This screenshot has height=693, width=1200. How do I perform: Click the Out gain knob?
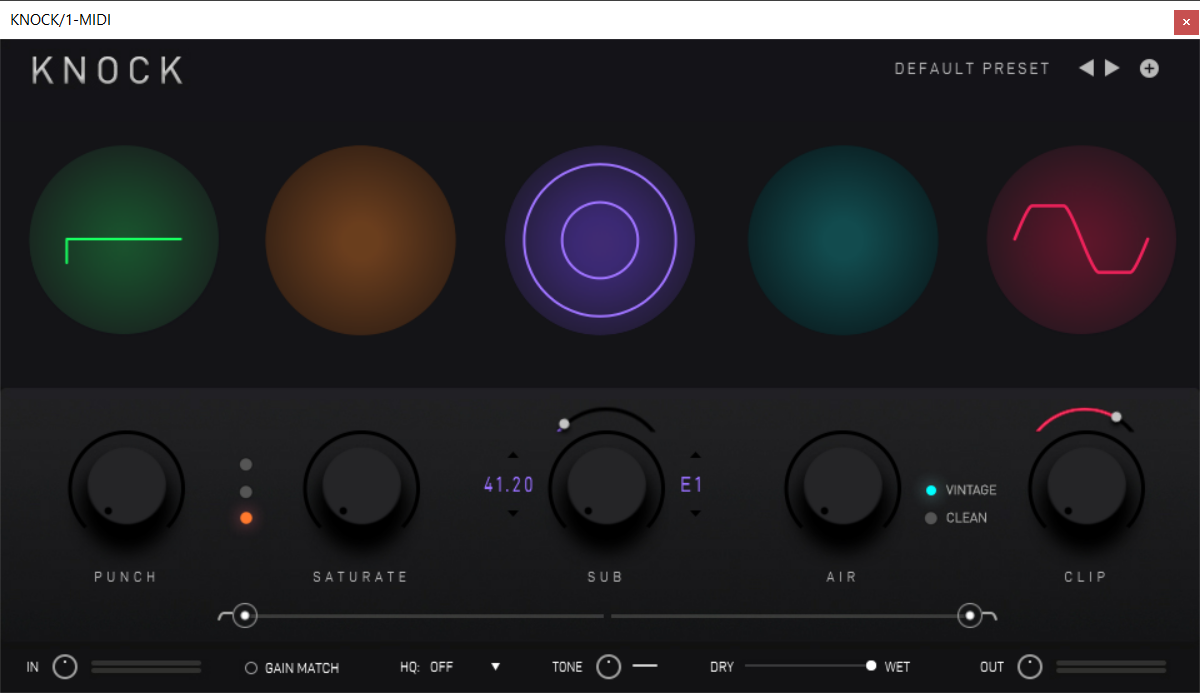[x=1030, y=667]
